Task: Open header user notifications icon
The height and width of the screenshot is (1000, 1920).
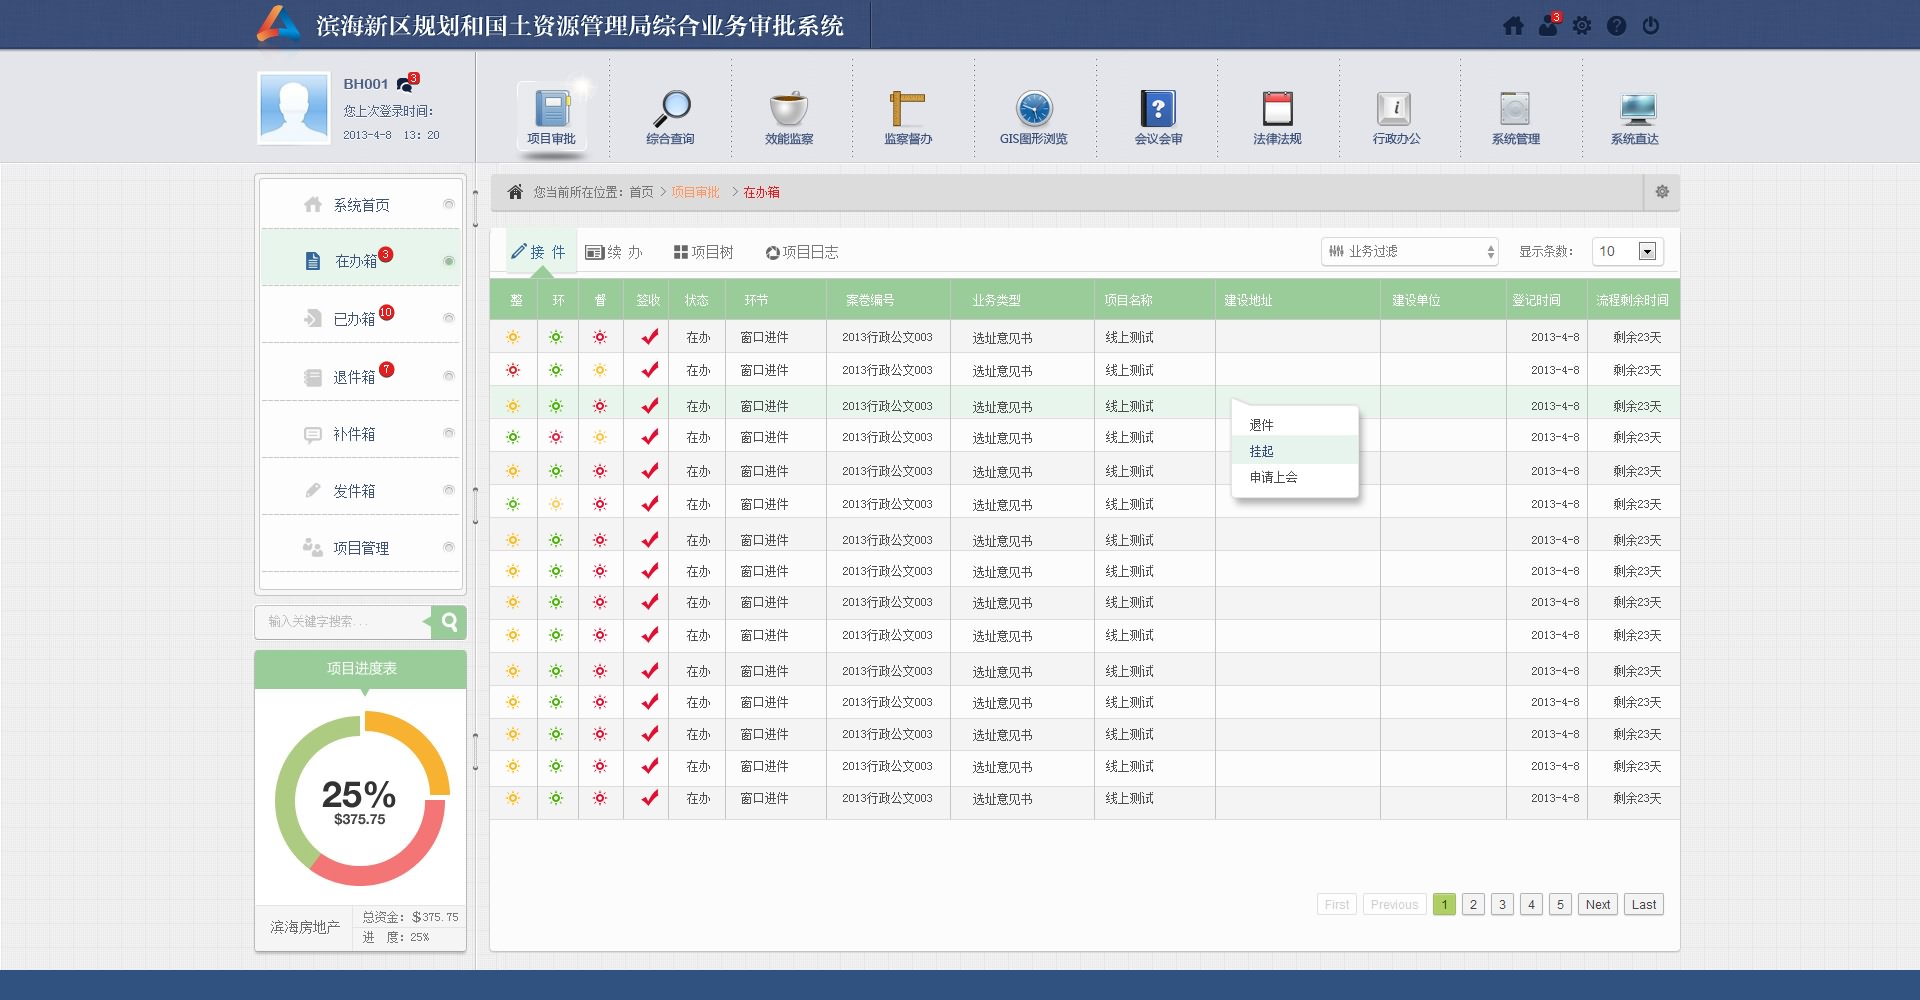Action: (x=1548, y=25)
